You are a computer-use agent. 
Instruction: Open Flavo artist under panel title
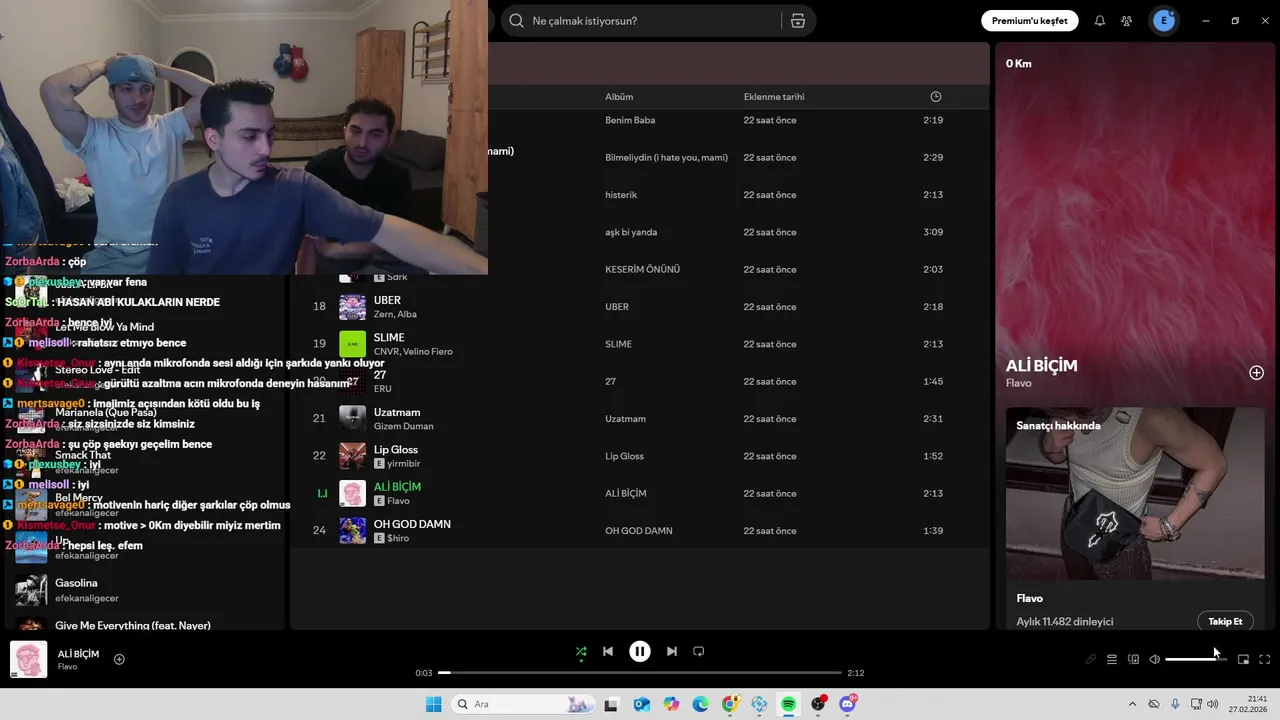(x=1018, y=383)
